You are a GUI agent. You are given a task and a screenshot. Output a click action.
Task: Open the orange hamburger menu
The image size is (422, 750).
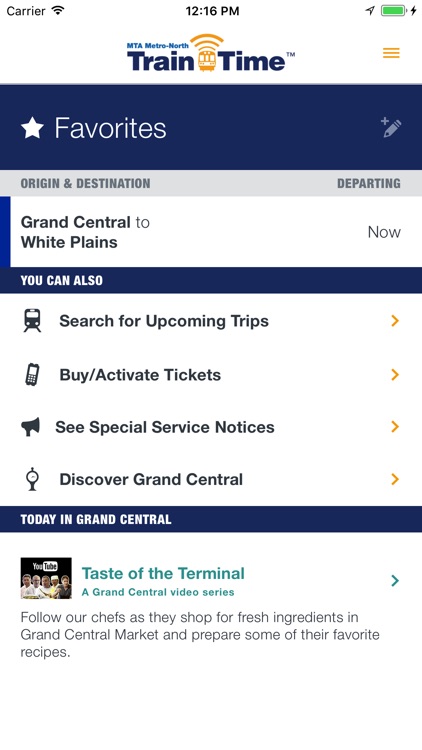(x=391, y=53)
